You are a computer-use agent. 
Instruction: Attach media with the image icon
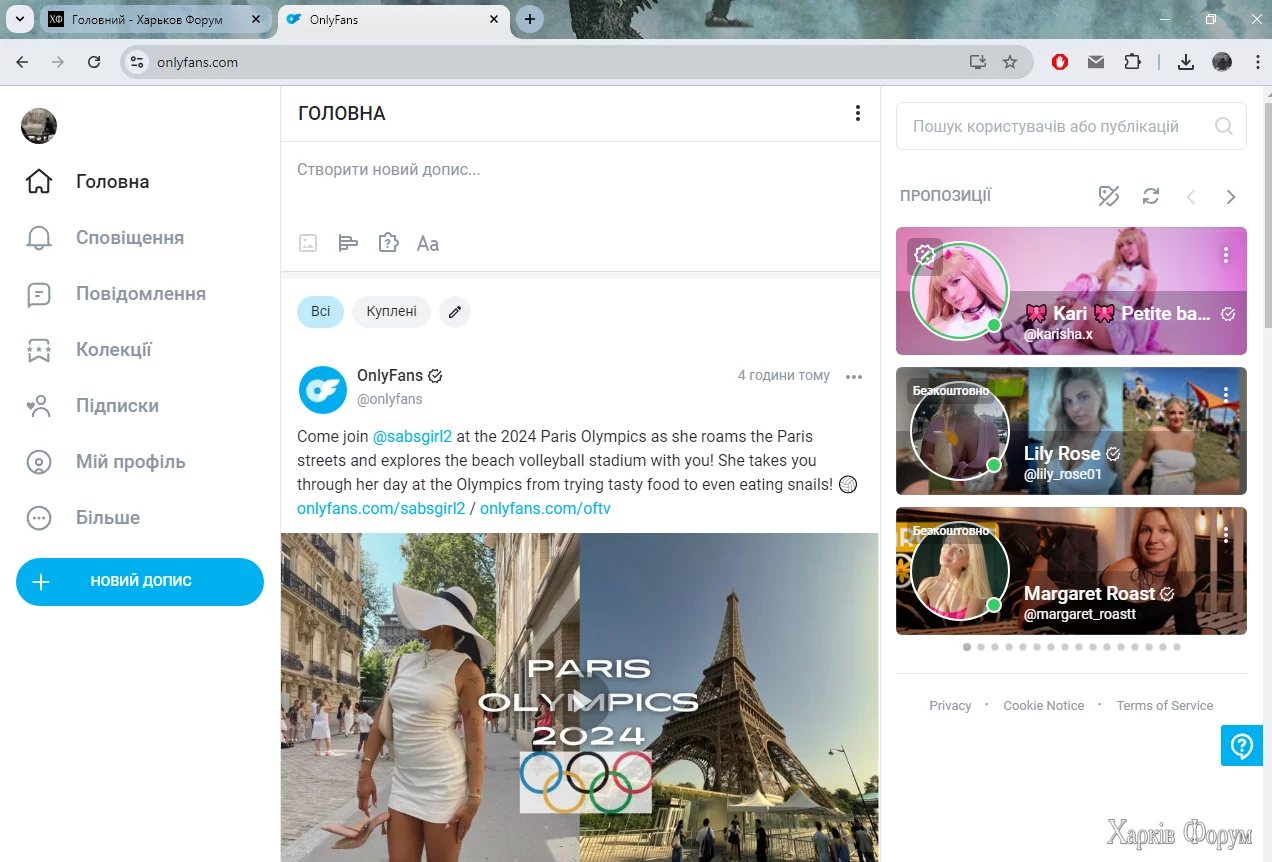308,243
